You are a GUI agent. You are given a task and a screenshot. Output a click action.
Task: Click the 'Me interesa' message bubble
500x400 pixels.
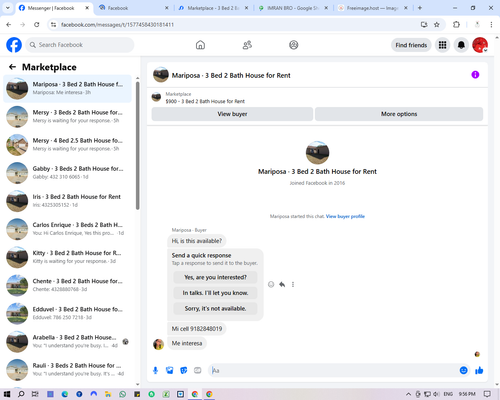187,343
